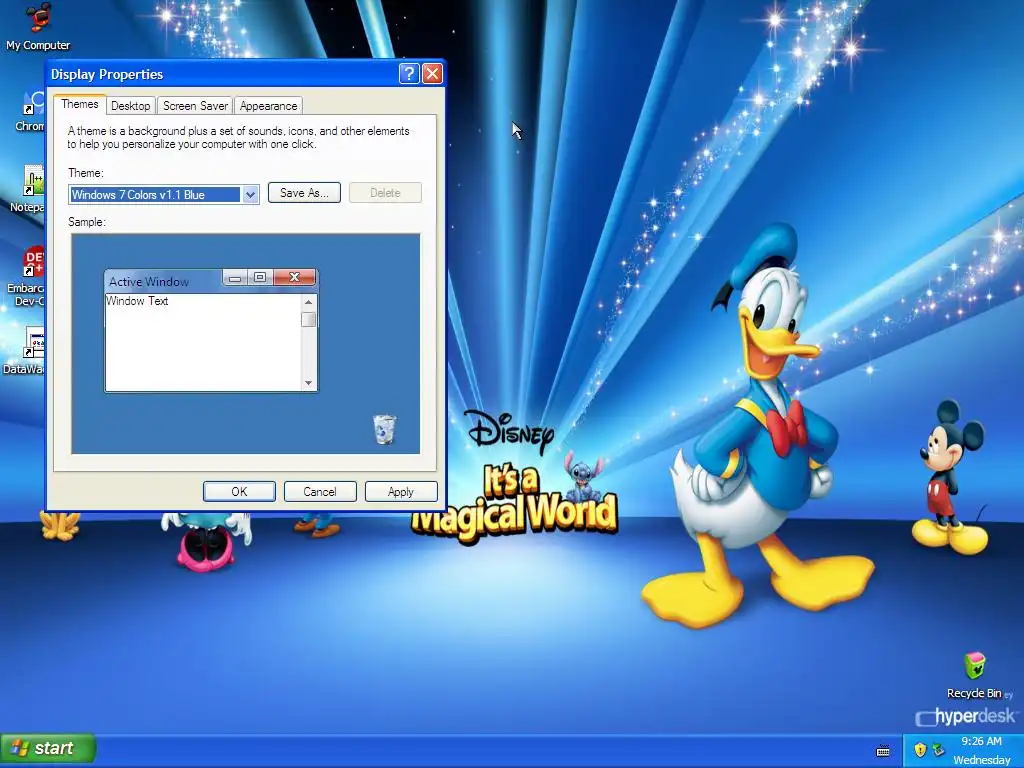Click the security shield tray icon
The width and height of the screenshot is (1024, 768).
click(920, 750)
